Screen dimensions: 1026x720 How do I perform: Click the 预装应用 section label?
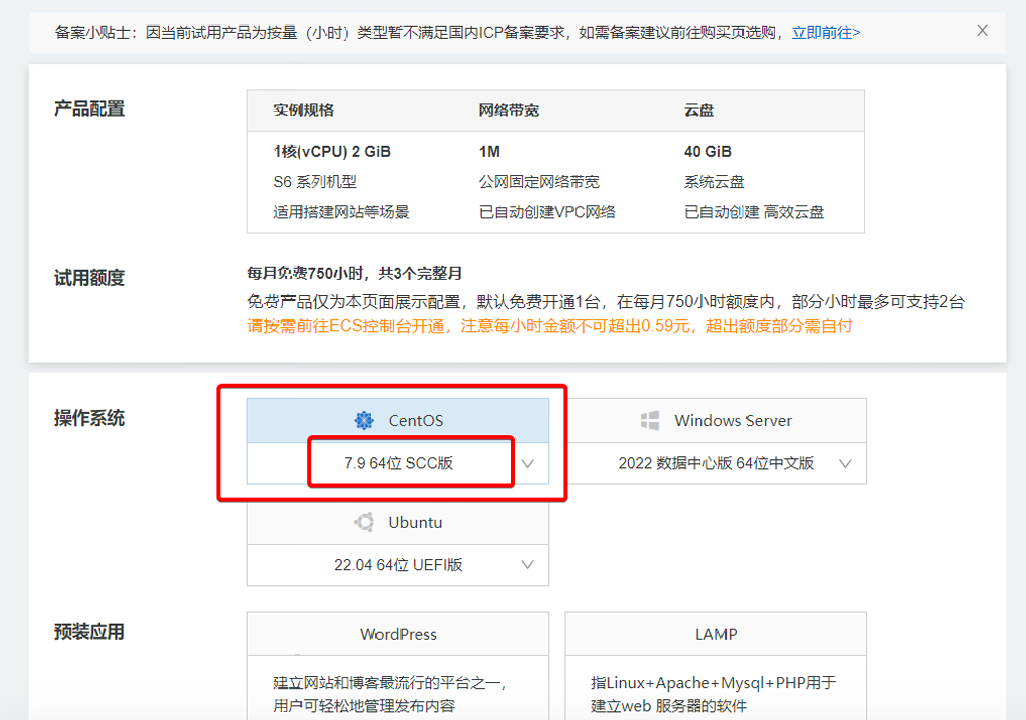(89, 632)
